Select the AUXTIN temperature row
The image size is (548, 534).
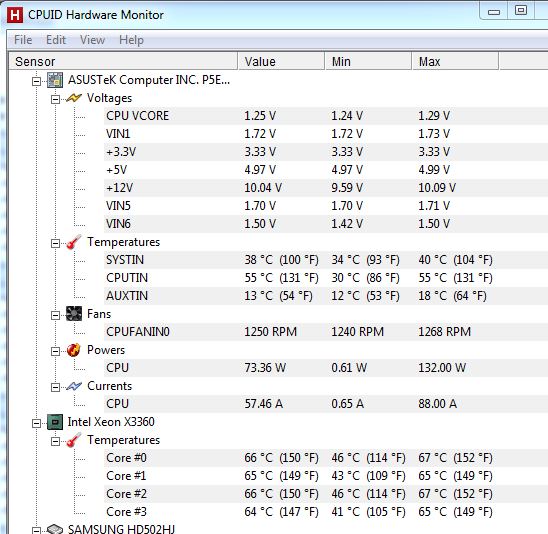coord(326,296)
